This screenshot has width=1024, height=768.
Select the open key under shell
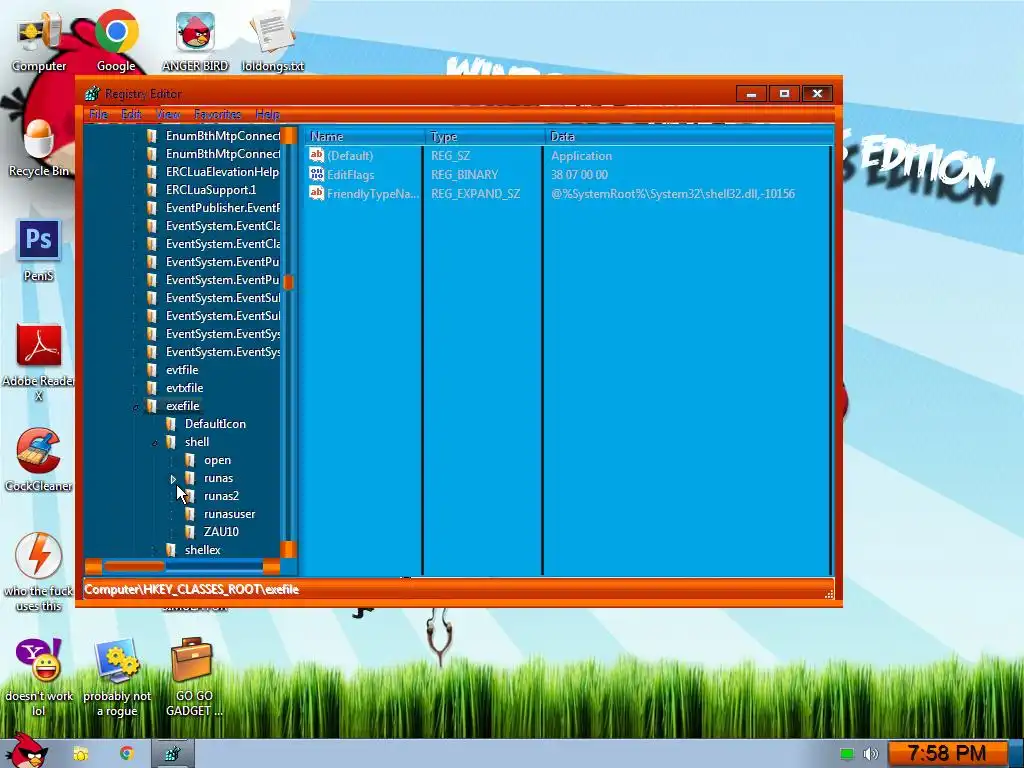(217, 460)
